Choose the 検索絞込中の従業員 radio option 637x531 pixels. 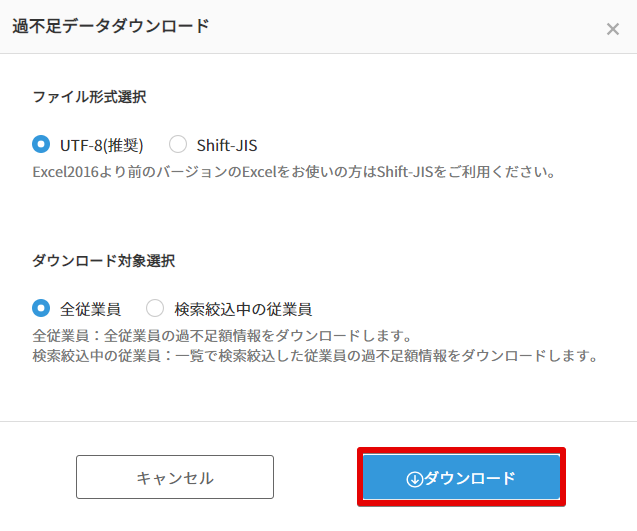pos(155,308)
